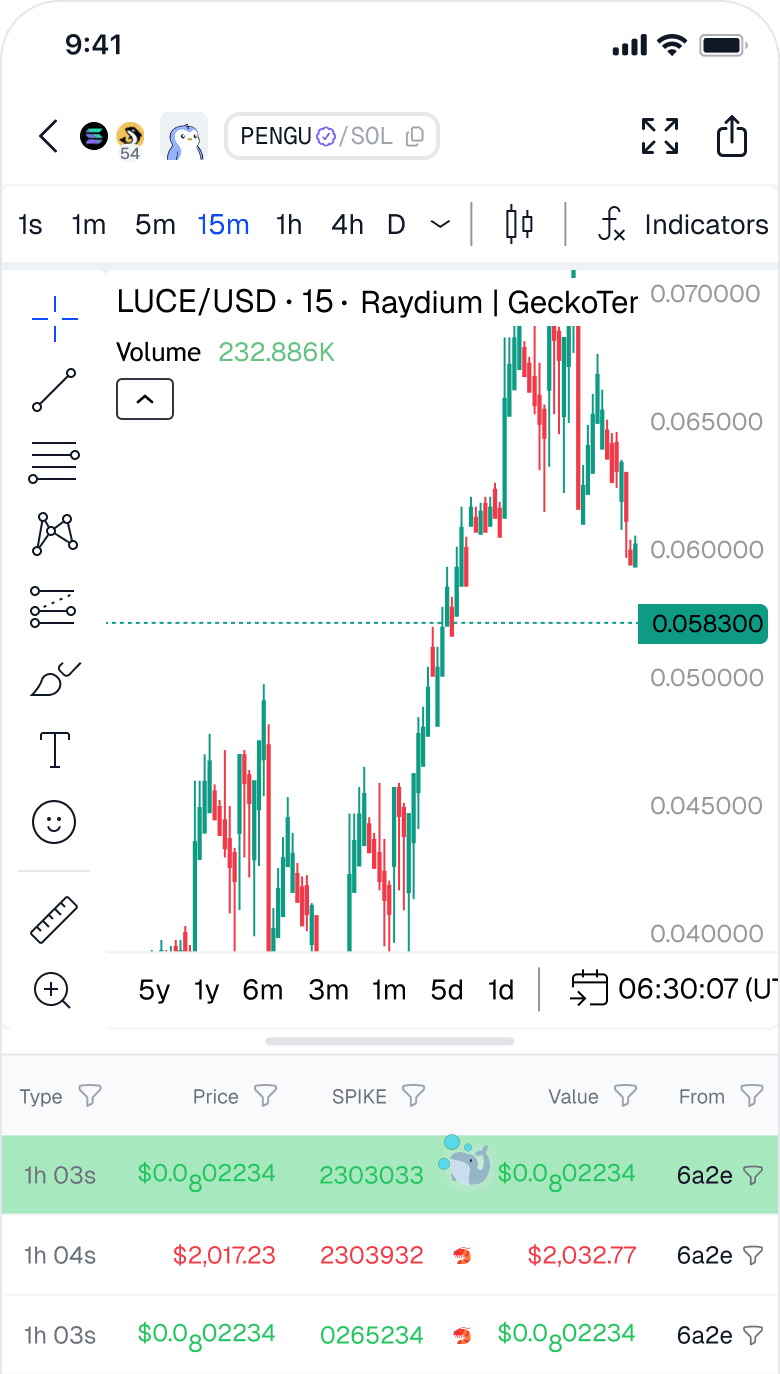
Task: Tap the LUCE/USD chart title
Action: click(x=377, y=302)
